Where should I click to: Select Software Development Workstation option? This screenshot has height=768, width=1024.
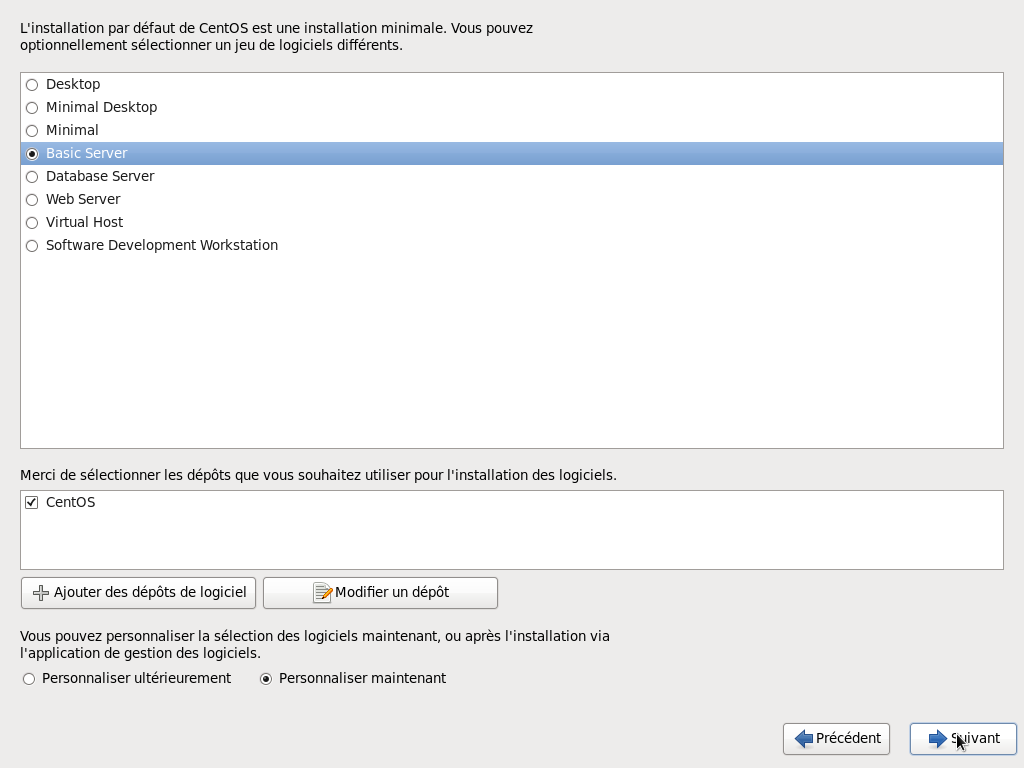point(32,246)
